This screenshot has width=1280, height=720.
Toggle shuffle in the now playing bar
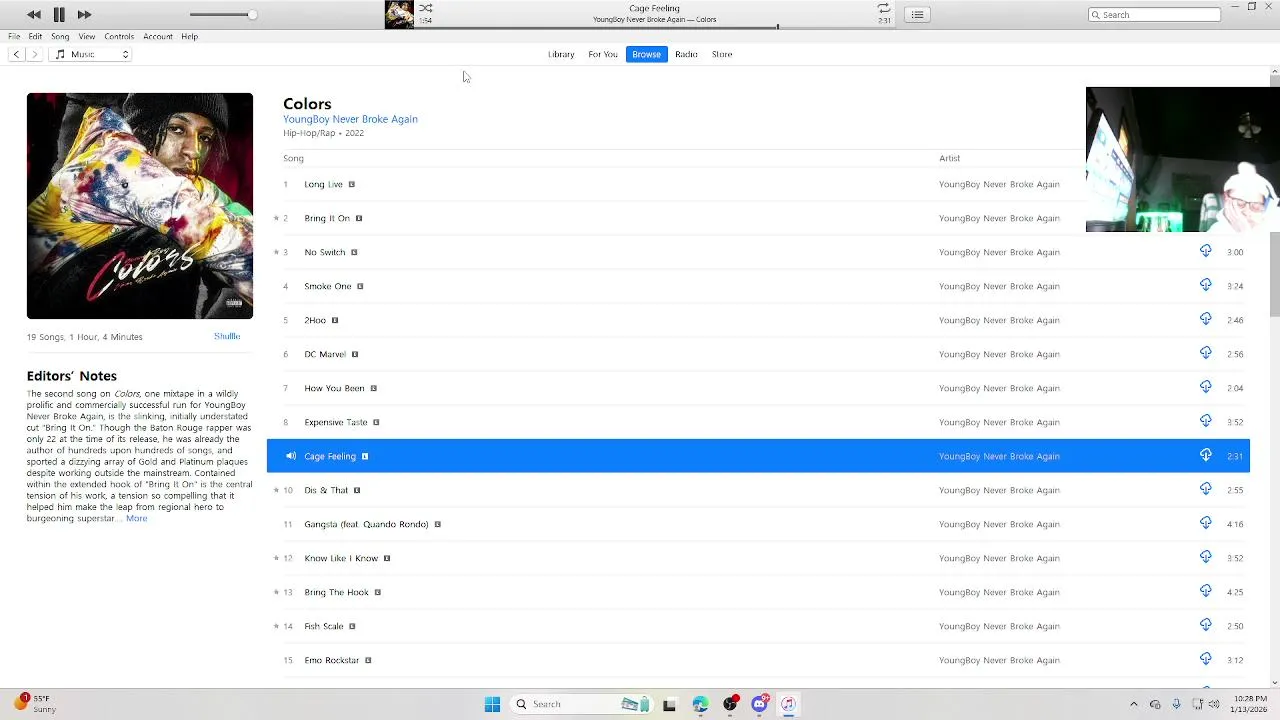426,8
